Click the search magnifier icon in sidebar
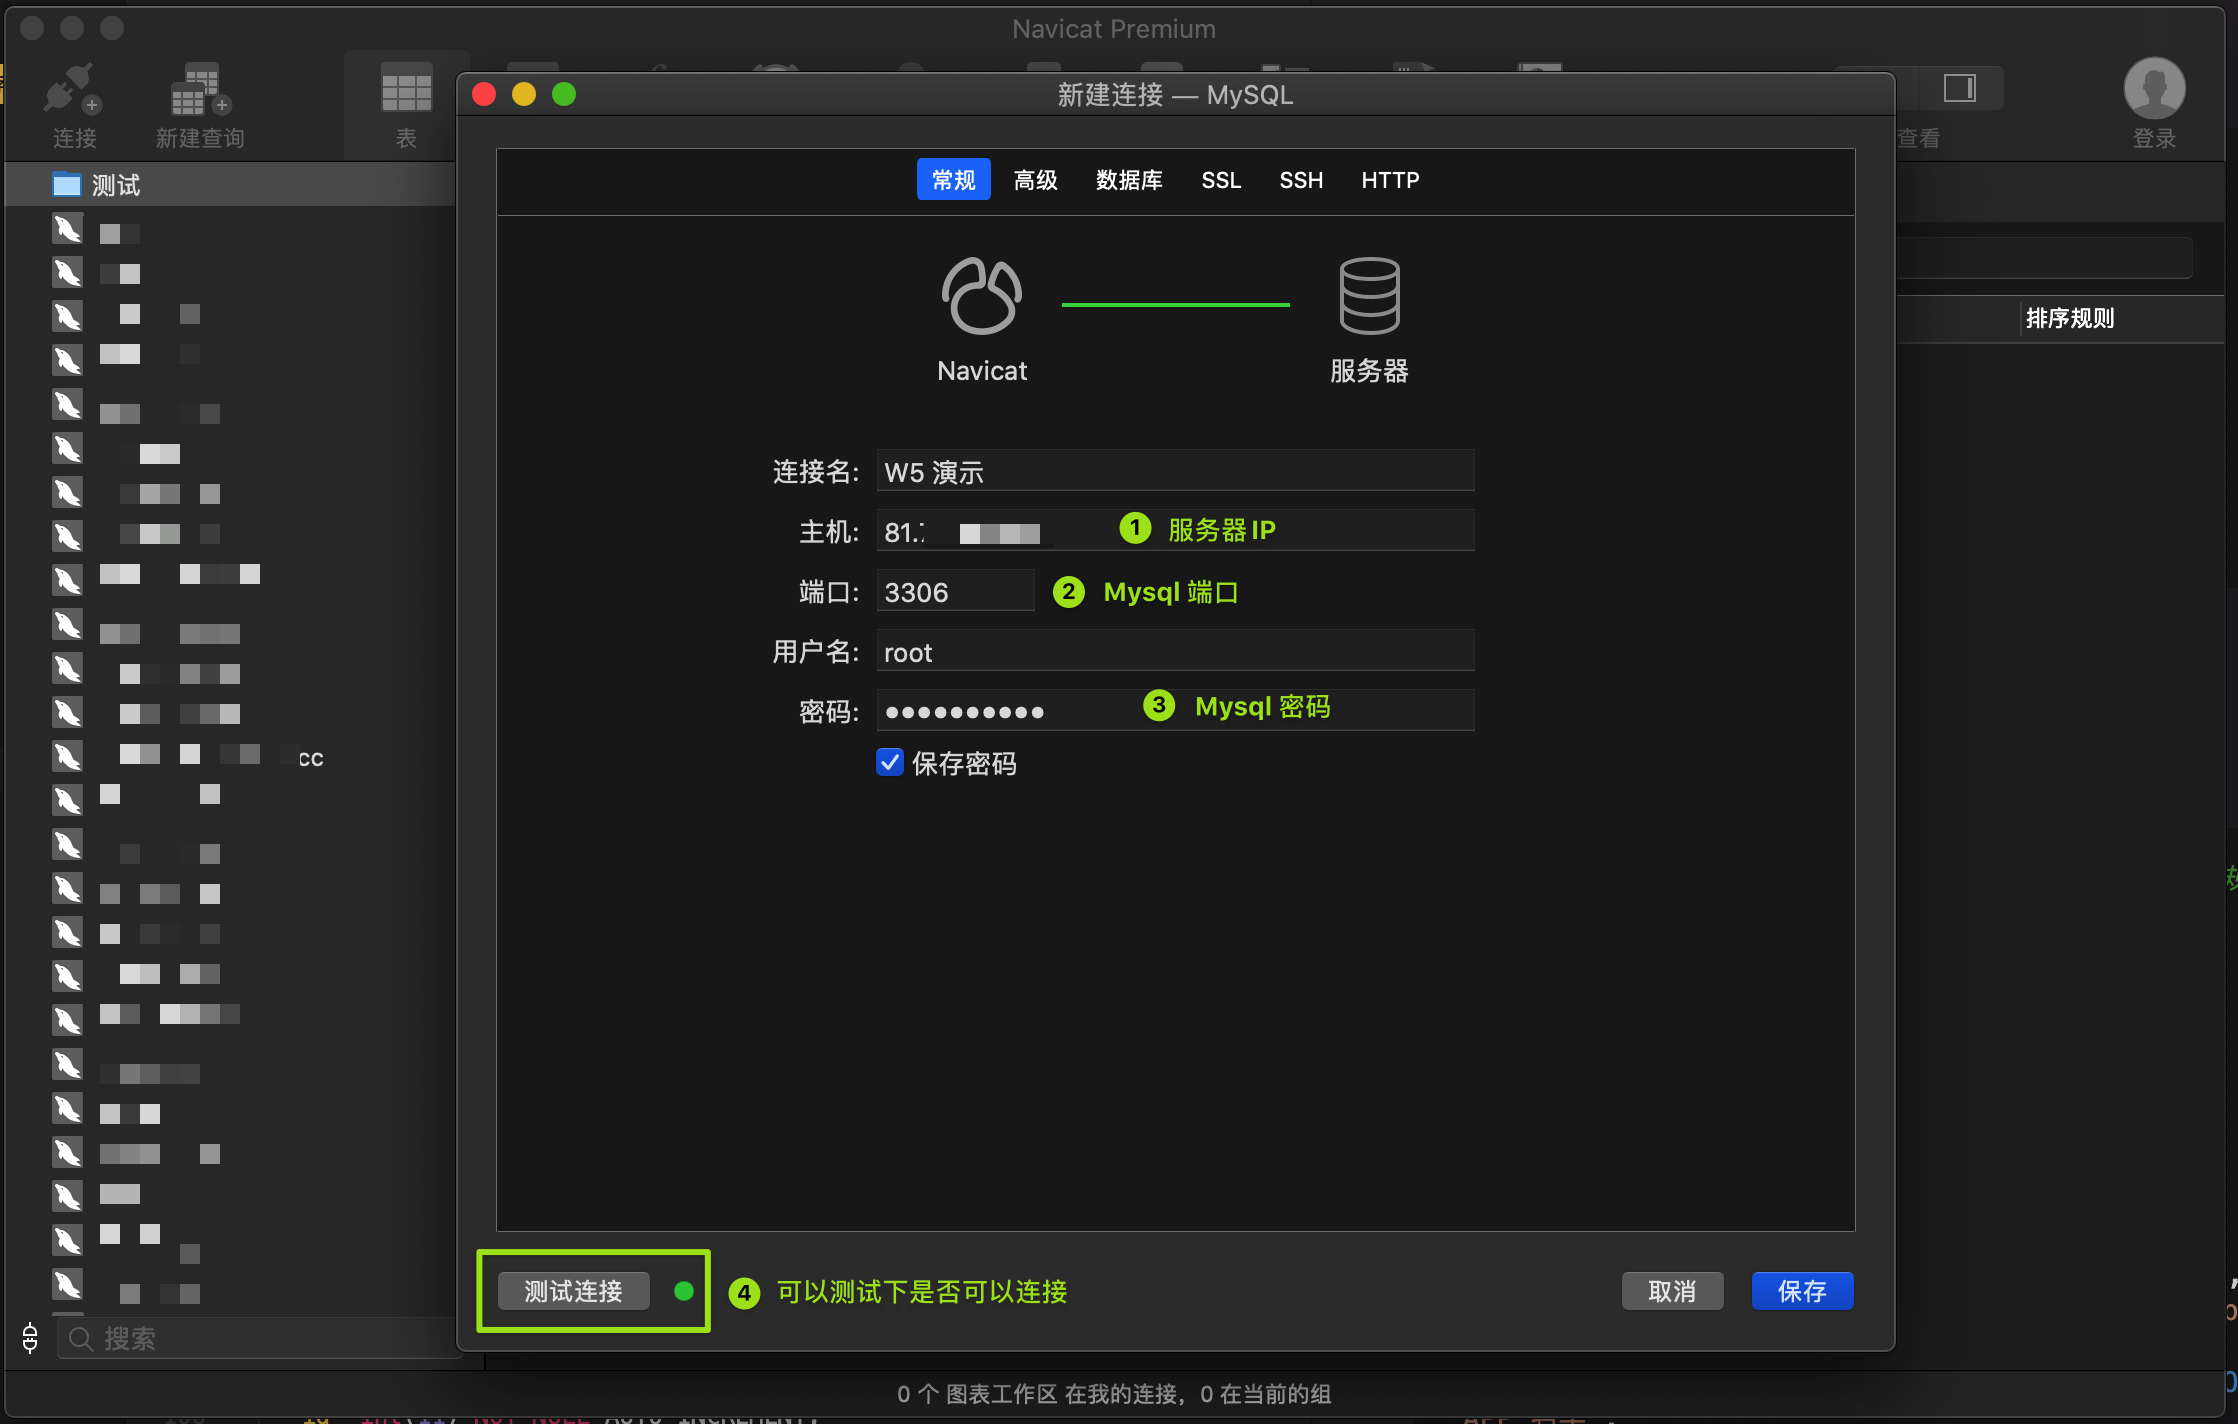Image resolution: width=2238 pixels, height=1424 pixels. (81, 1338)
